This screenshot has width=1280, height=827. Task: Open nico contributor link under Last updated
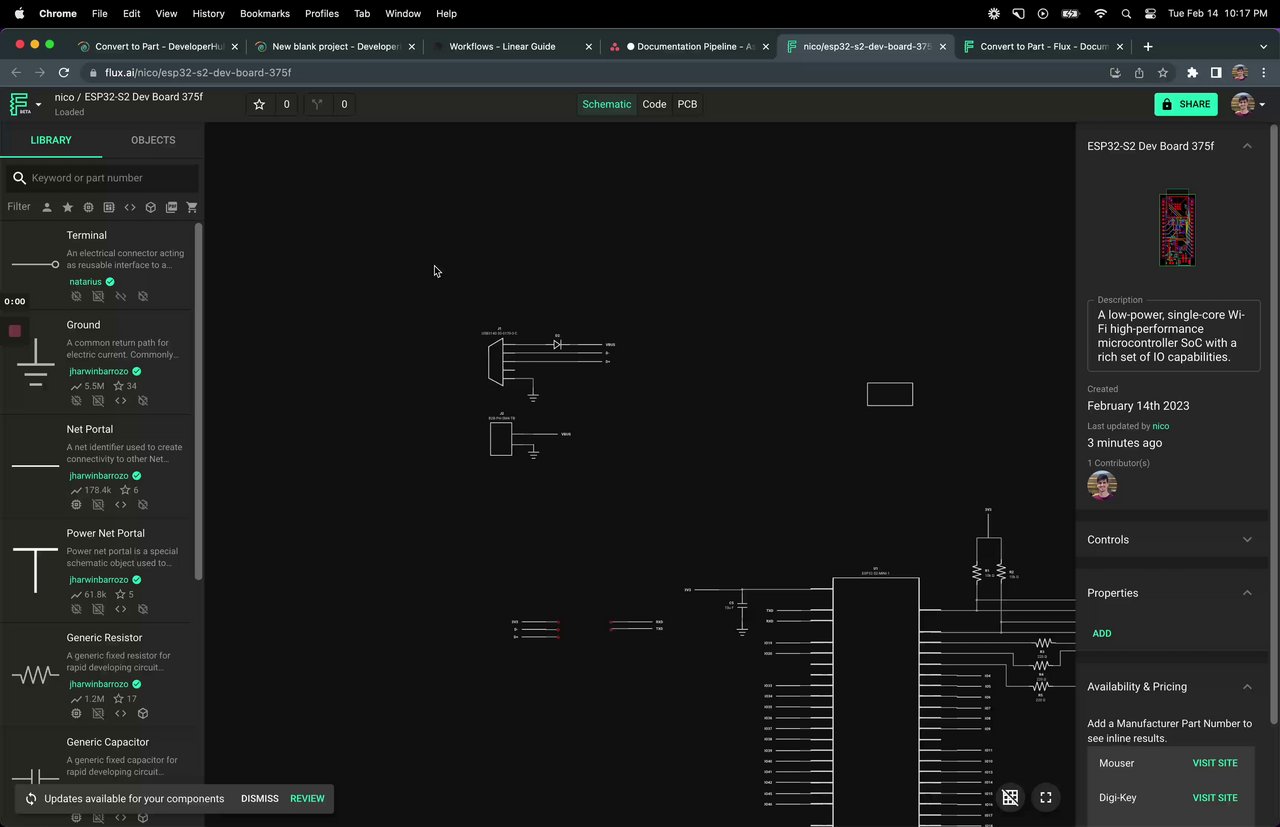tap(1160, 426)
